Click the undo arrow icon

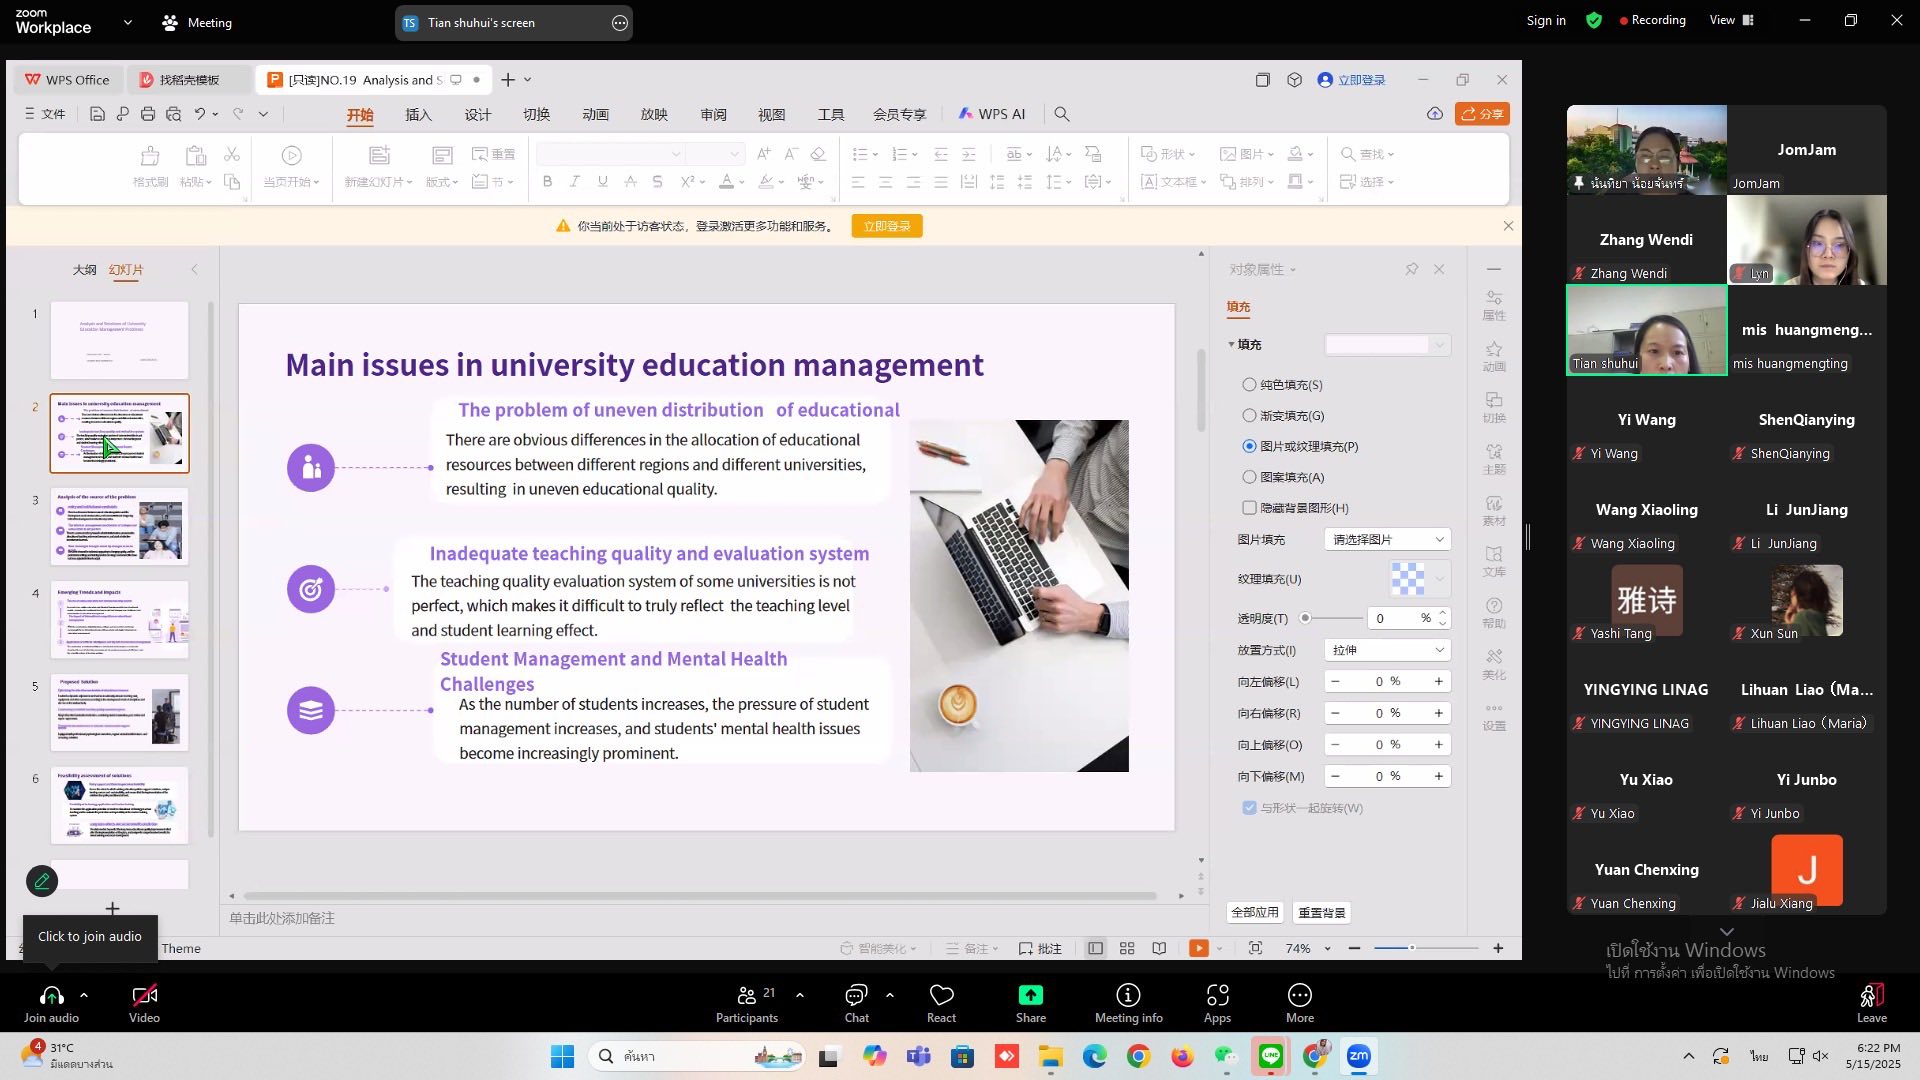pos(200,114)
